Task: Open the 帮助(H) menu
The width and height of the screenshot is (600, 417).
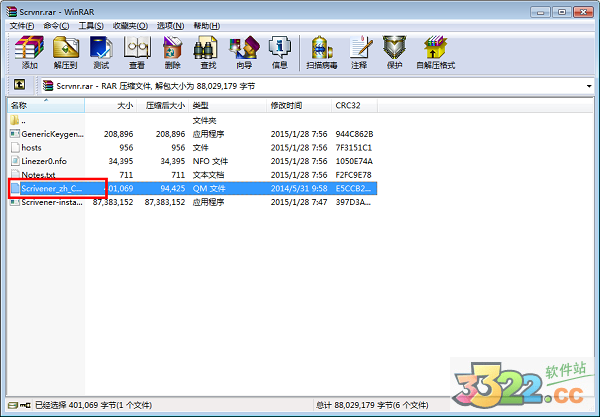Action: pyautogui.click(x=207, y=26)
